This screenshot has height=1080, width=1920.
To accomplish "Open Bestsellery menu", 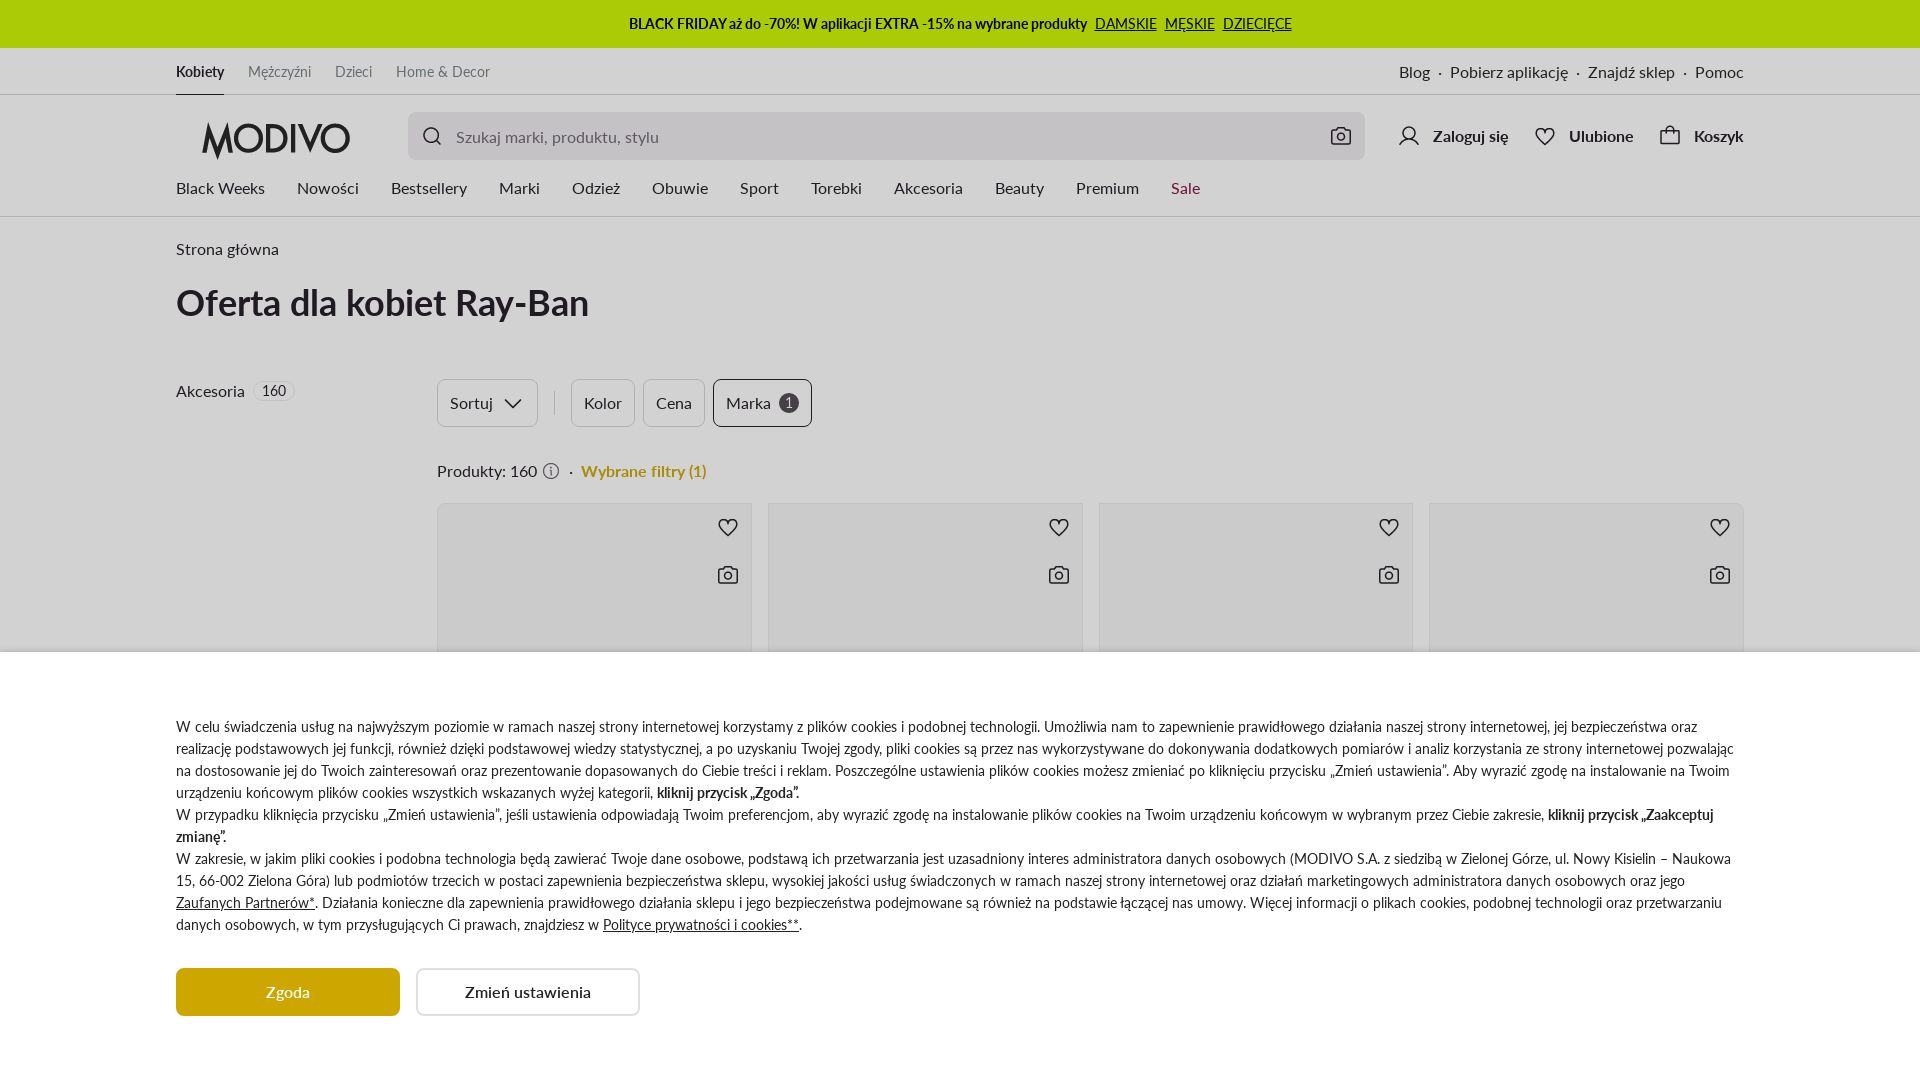I will [429, 188].
